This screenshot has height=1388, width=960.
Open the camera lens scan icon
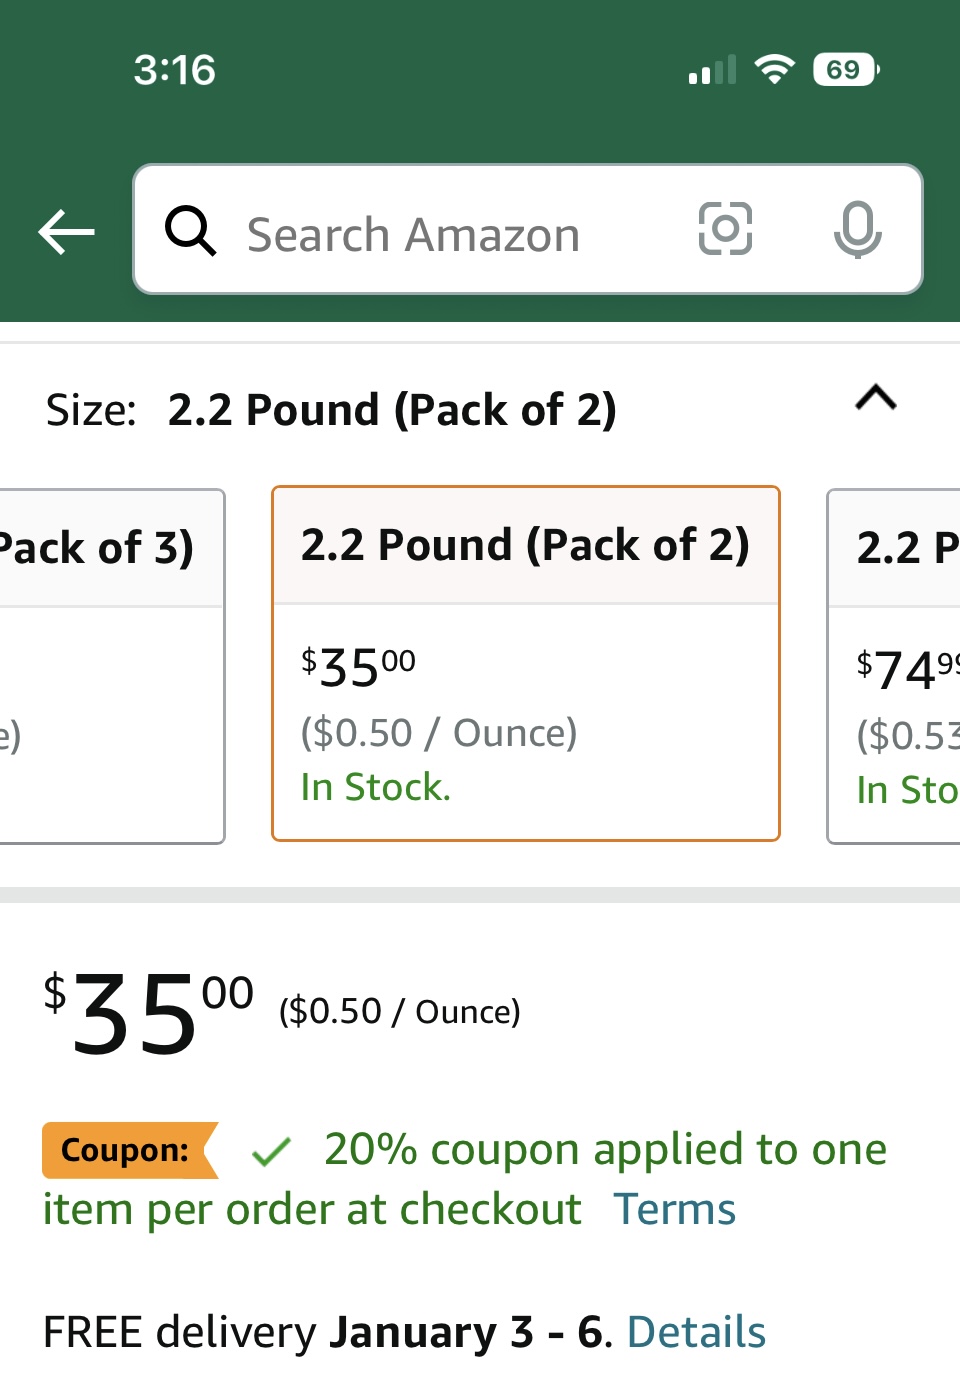[725, 229]
